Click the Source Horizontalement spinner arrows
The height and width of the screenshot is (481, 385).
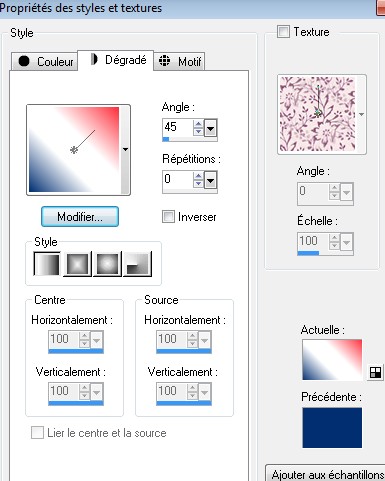192,340
